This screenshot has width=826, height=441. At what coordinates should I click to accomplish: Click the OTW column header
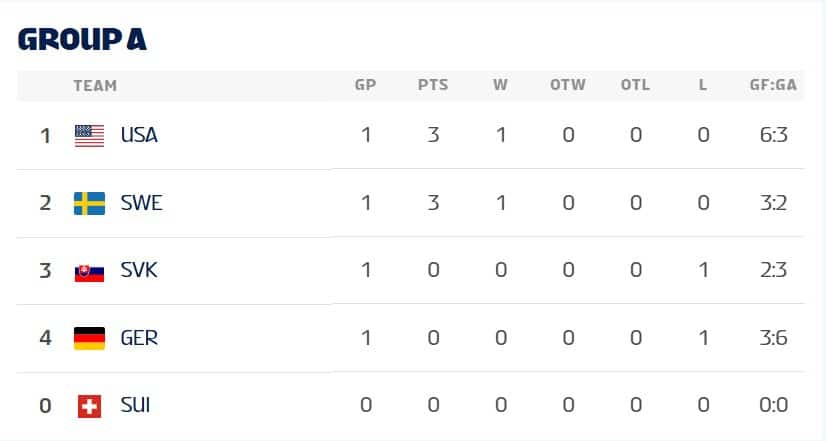pyautogui.click(x=568, y=85)
